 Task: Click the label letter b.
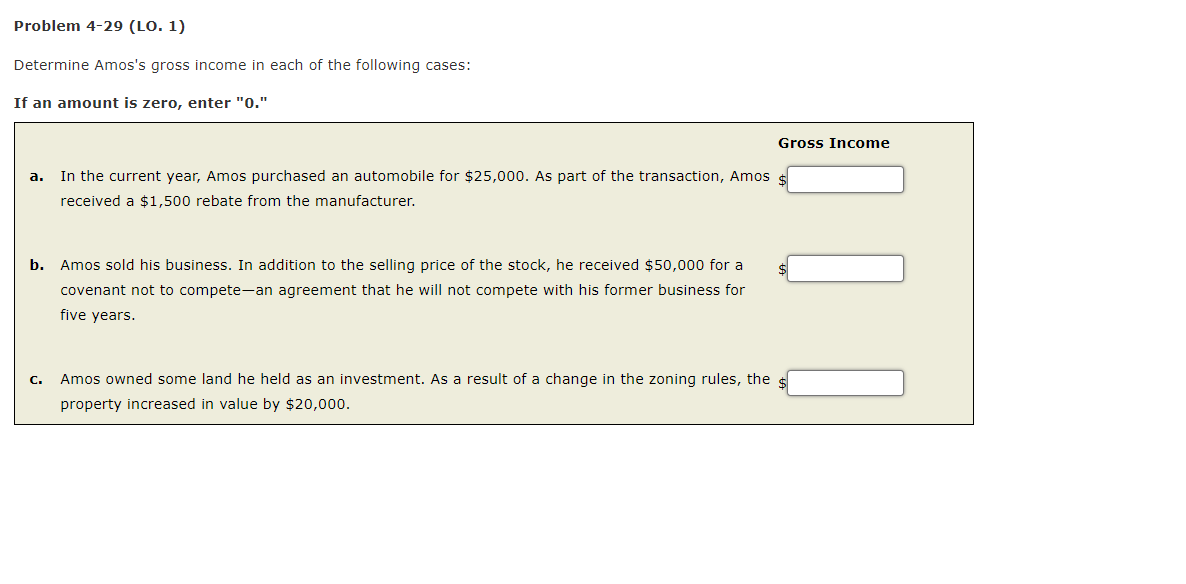[35, 265]
